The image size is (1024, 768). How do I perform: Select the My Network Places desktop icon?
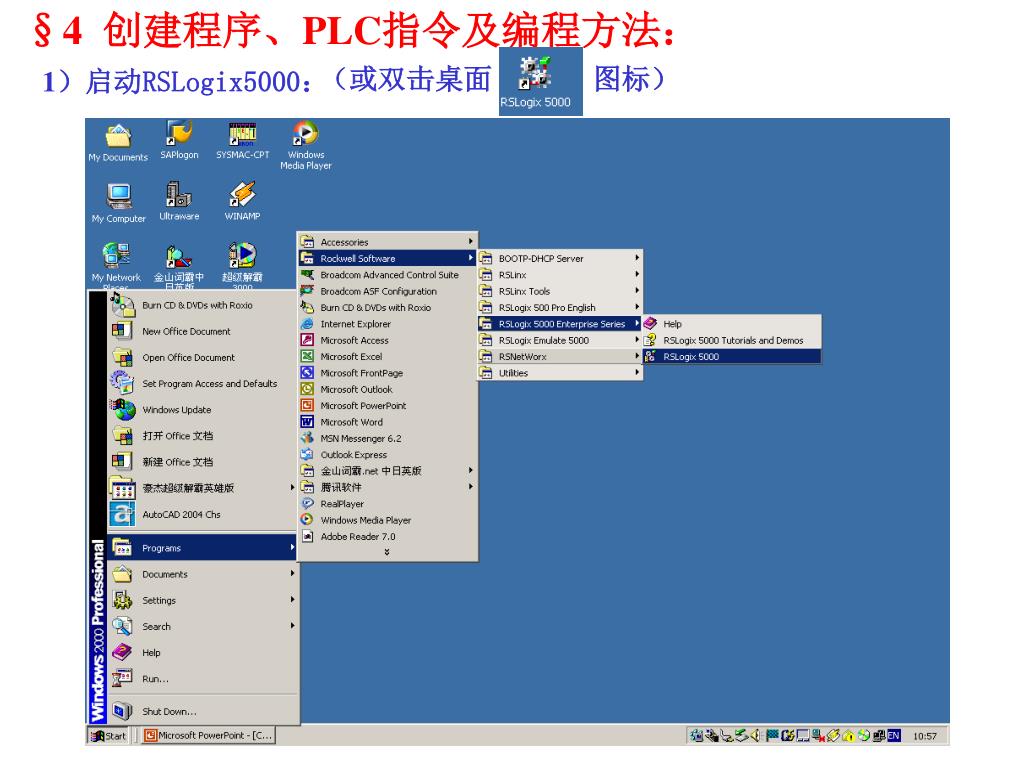[x=116, y=266]
